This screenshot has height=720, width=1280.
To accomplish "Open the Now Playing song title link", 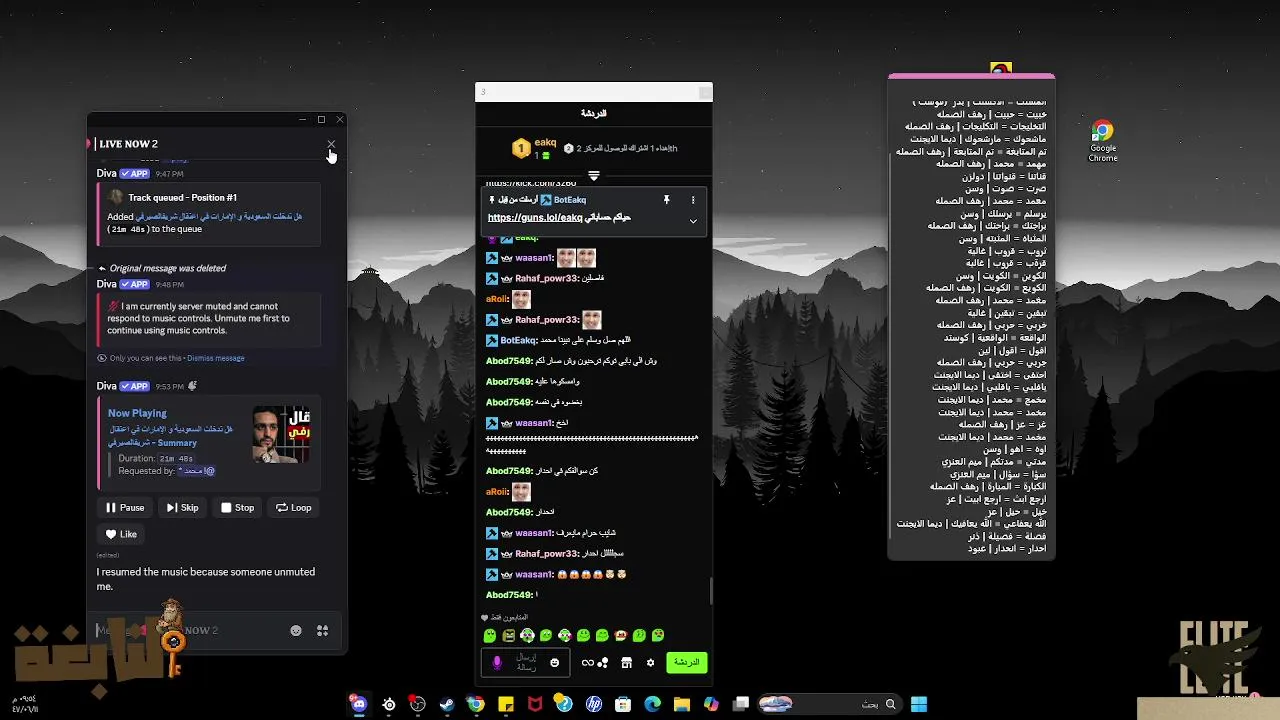I will [170, 435].
